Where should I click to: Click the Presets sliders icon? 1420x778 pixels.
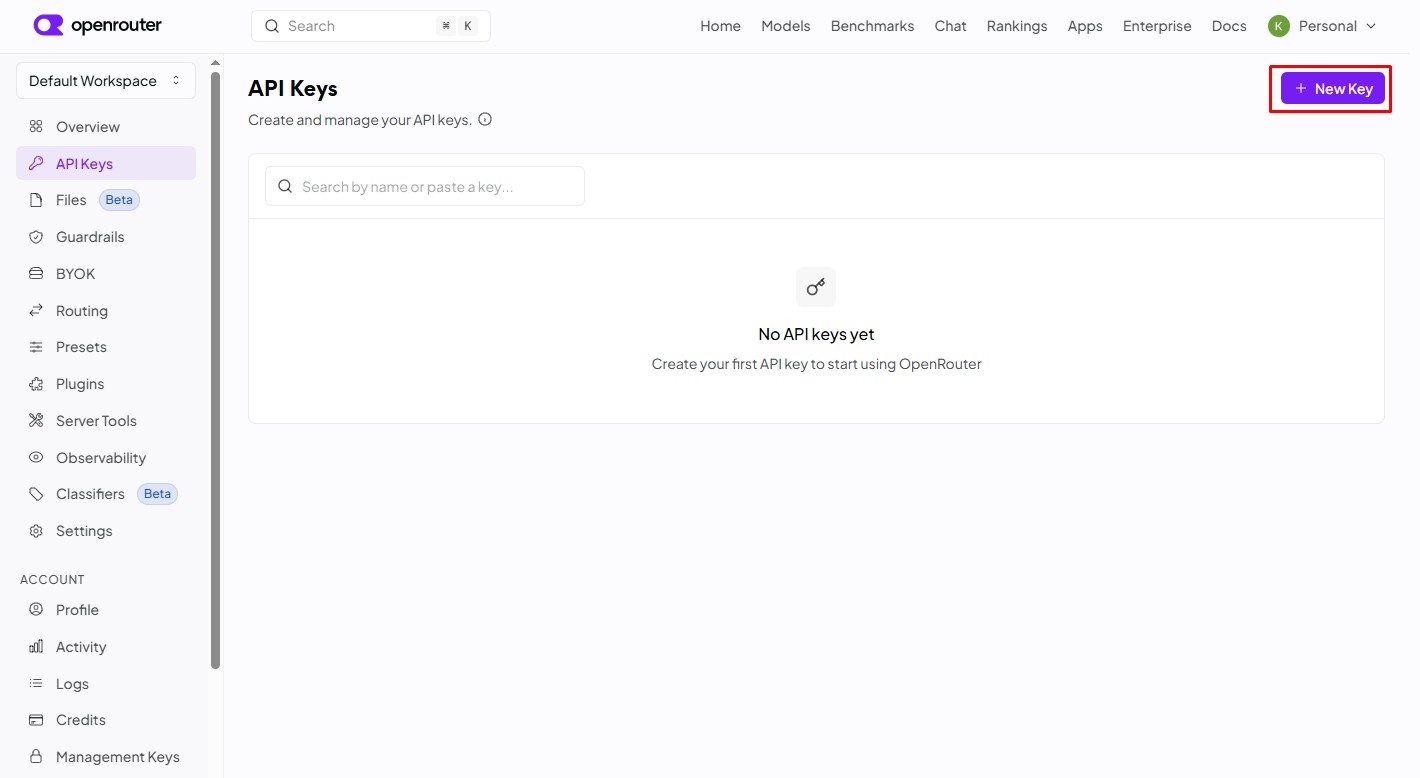(36, 347)
